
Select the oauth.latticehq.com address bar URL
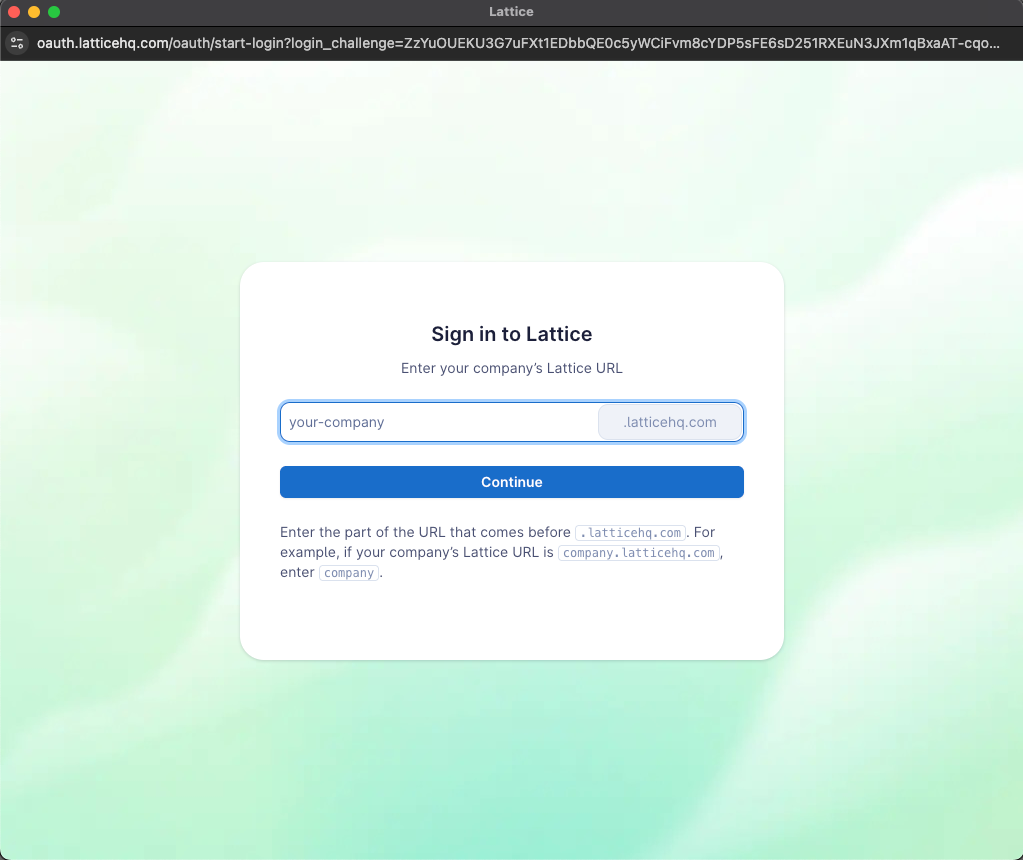click(x=518, y=43)
